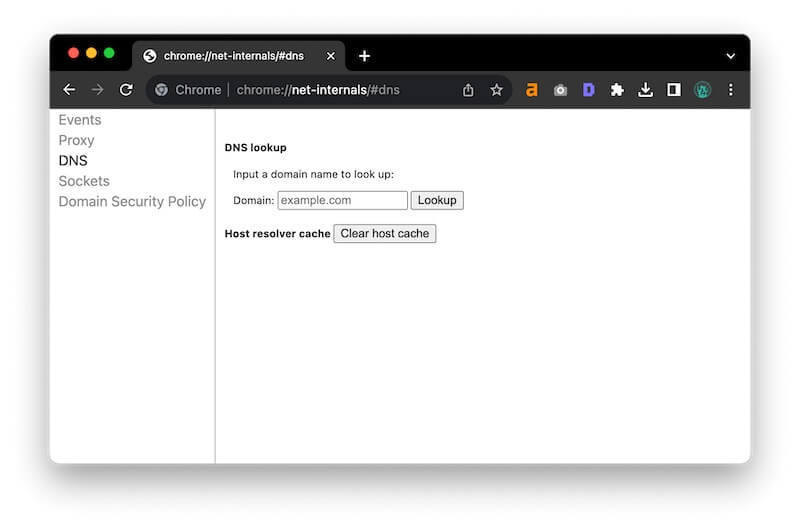Reload the net-internals page
The image size is (800, 529).
coord(126,90)
